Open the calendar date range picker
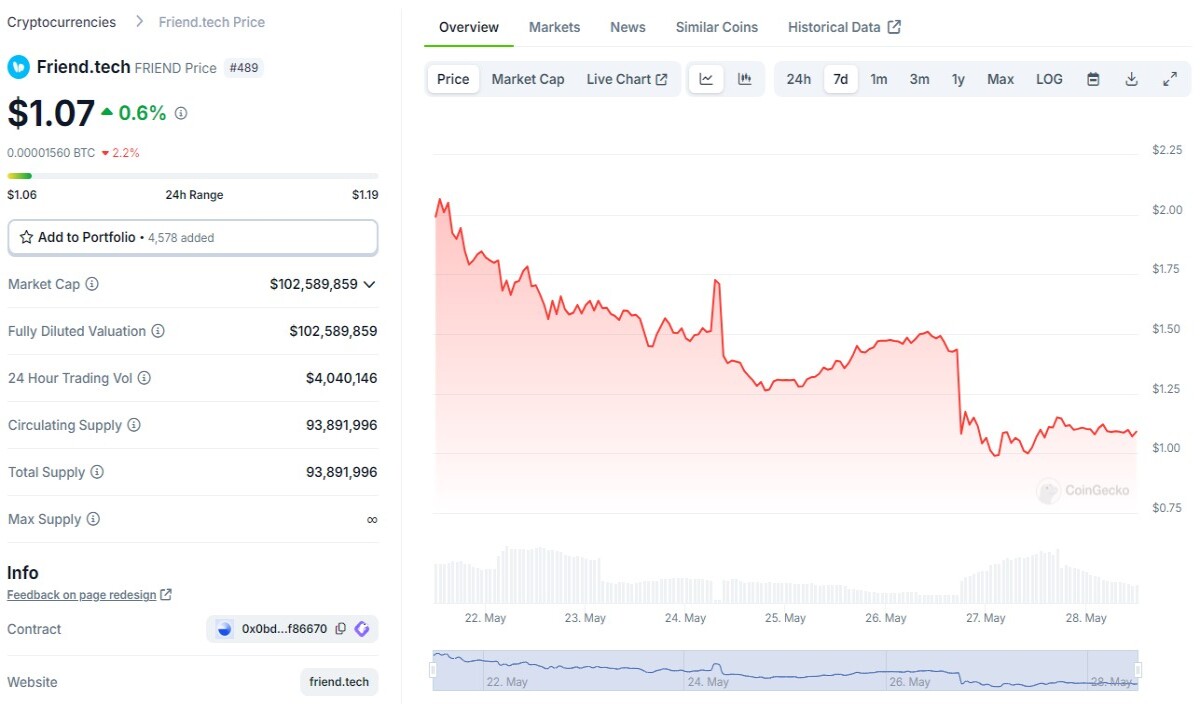The height and width of the screenshot is (704, 1200). [x=1093, y=79]
